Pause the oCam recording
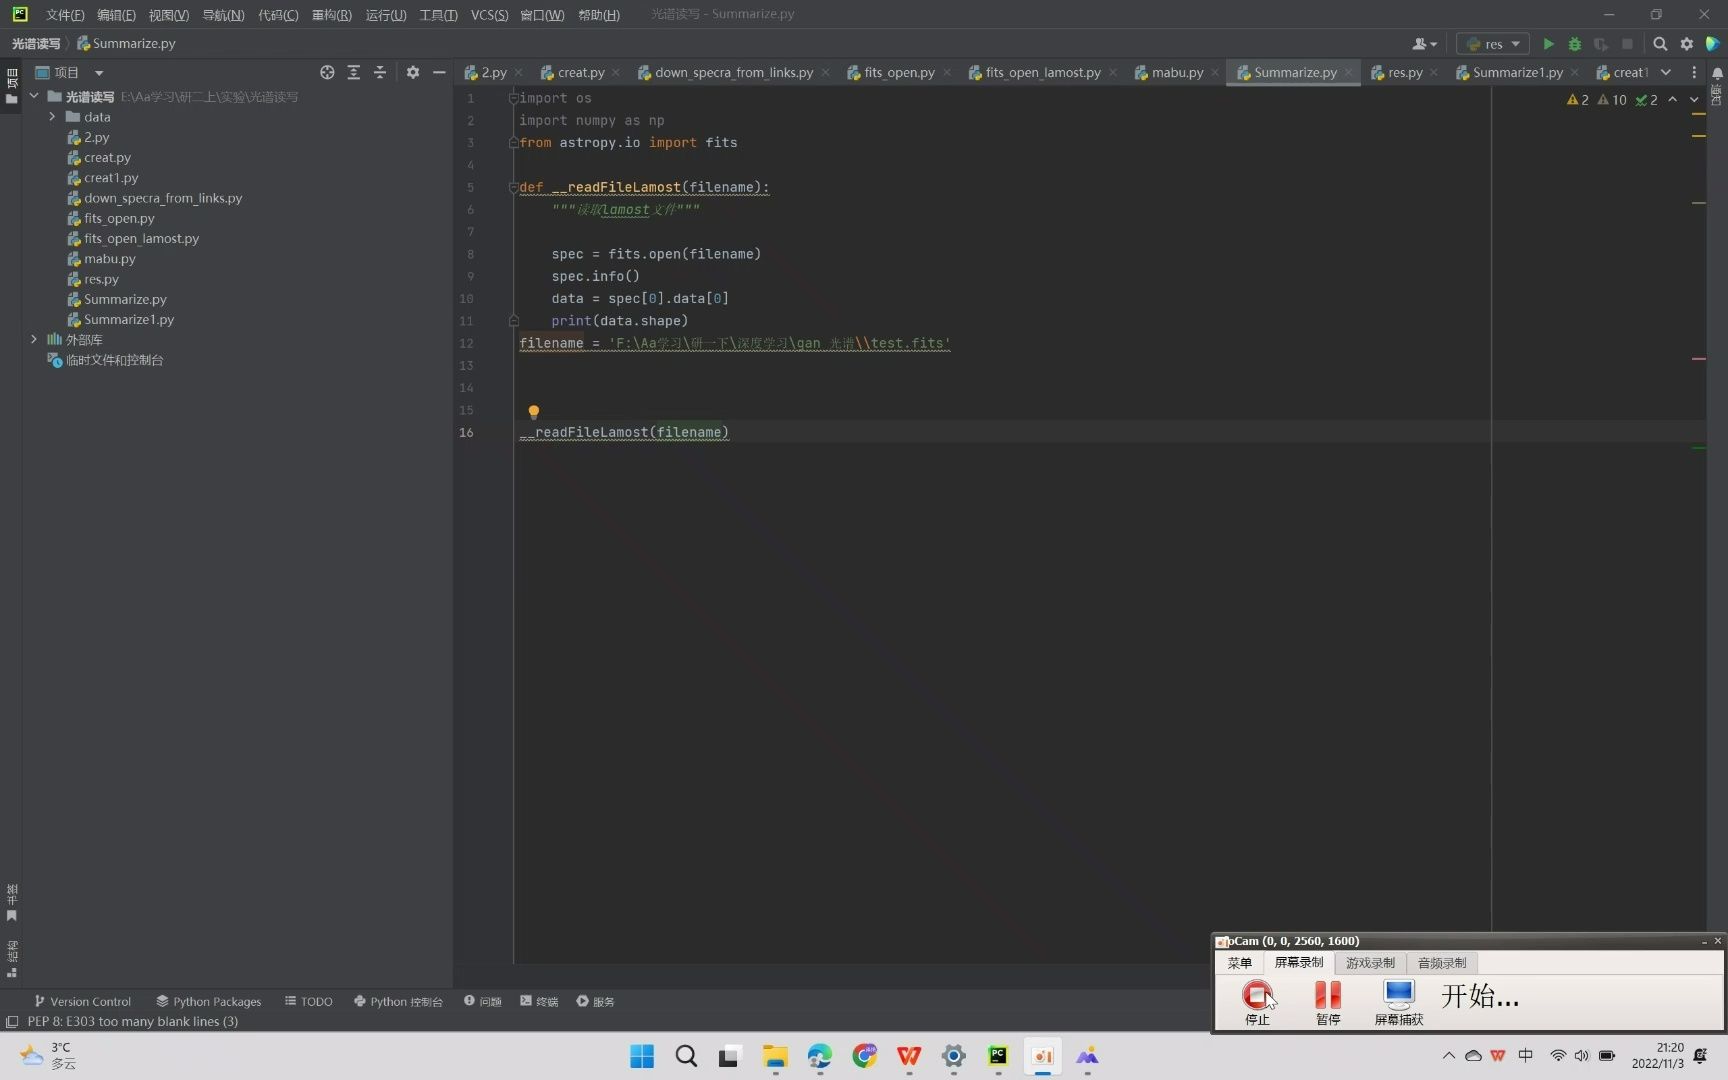The height and width of the screenshot is (1080, 1728). coord(1327,996)
